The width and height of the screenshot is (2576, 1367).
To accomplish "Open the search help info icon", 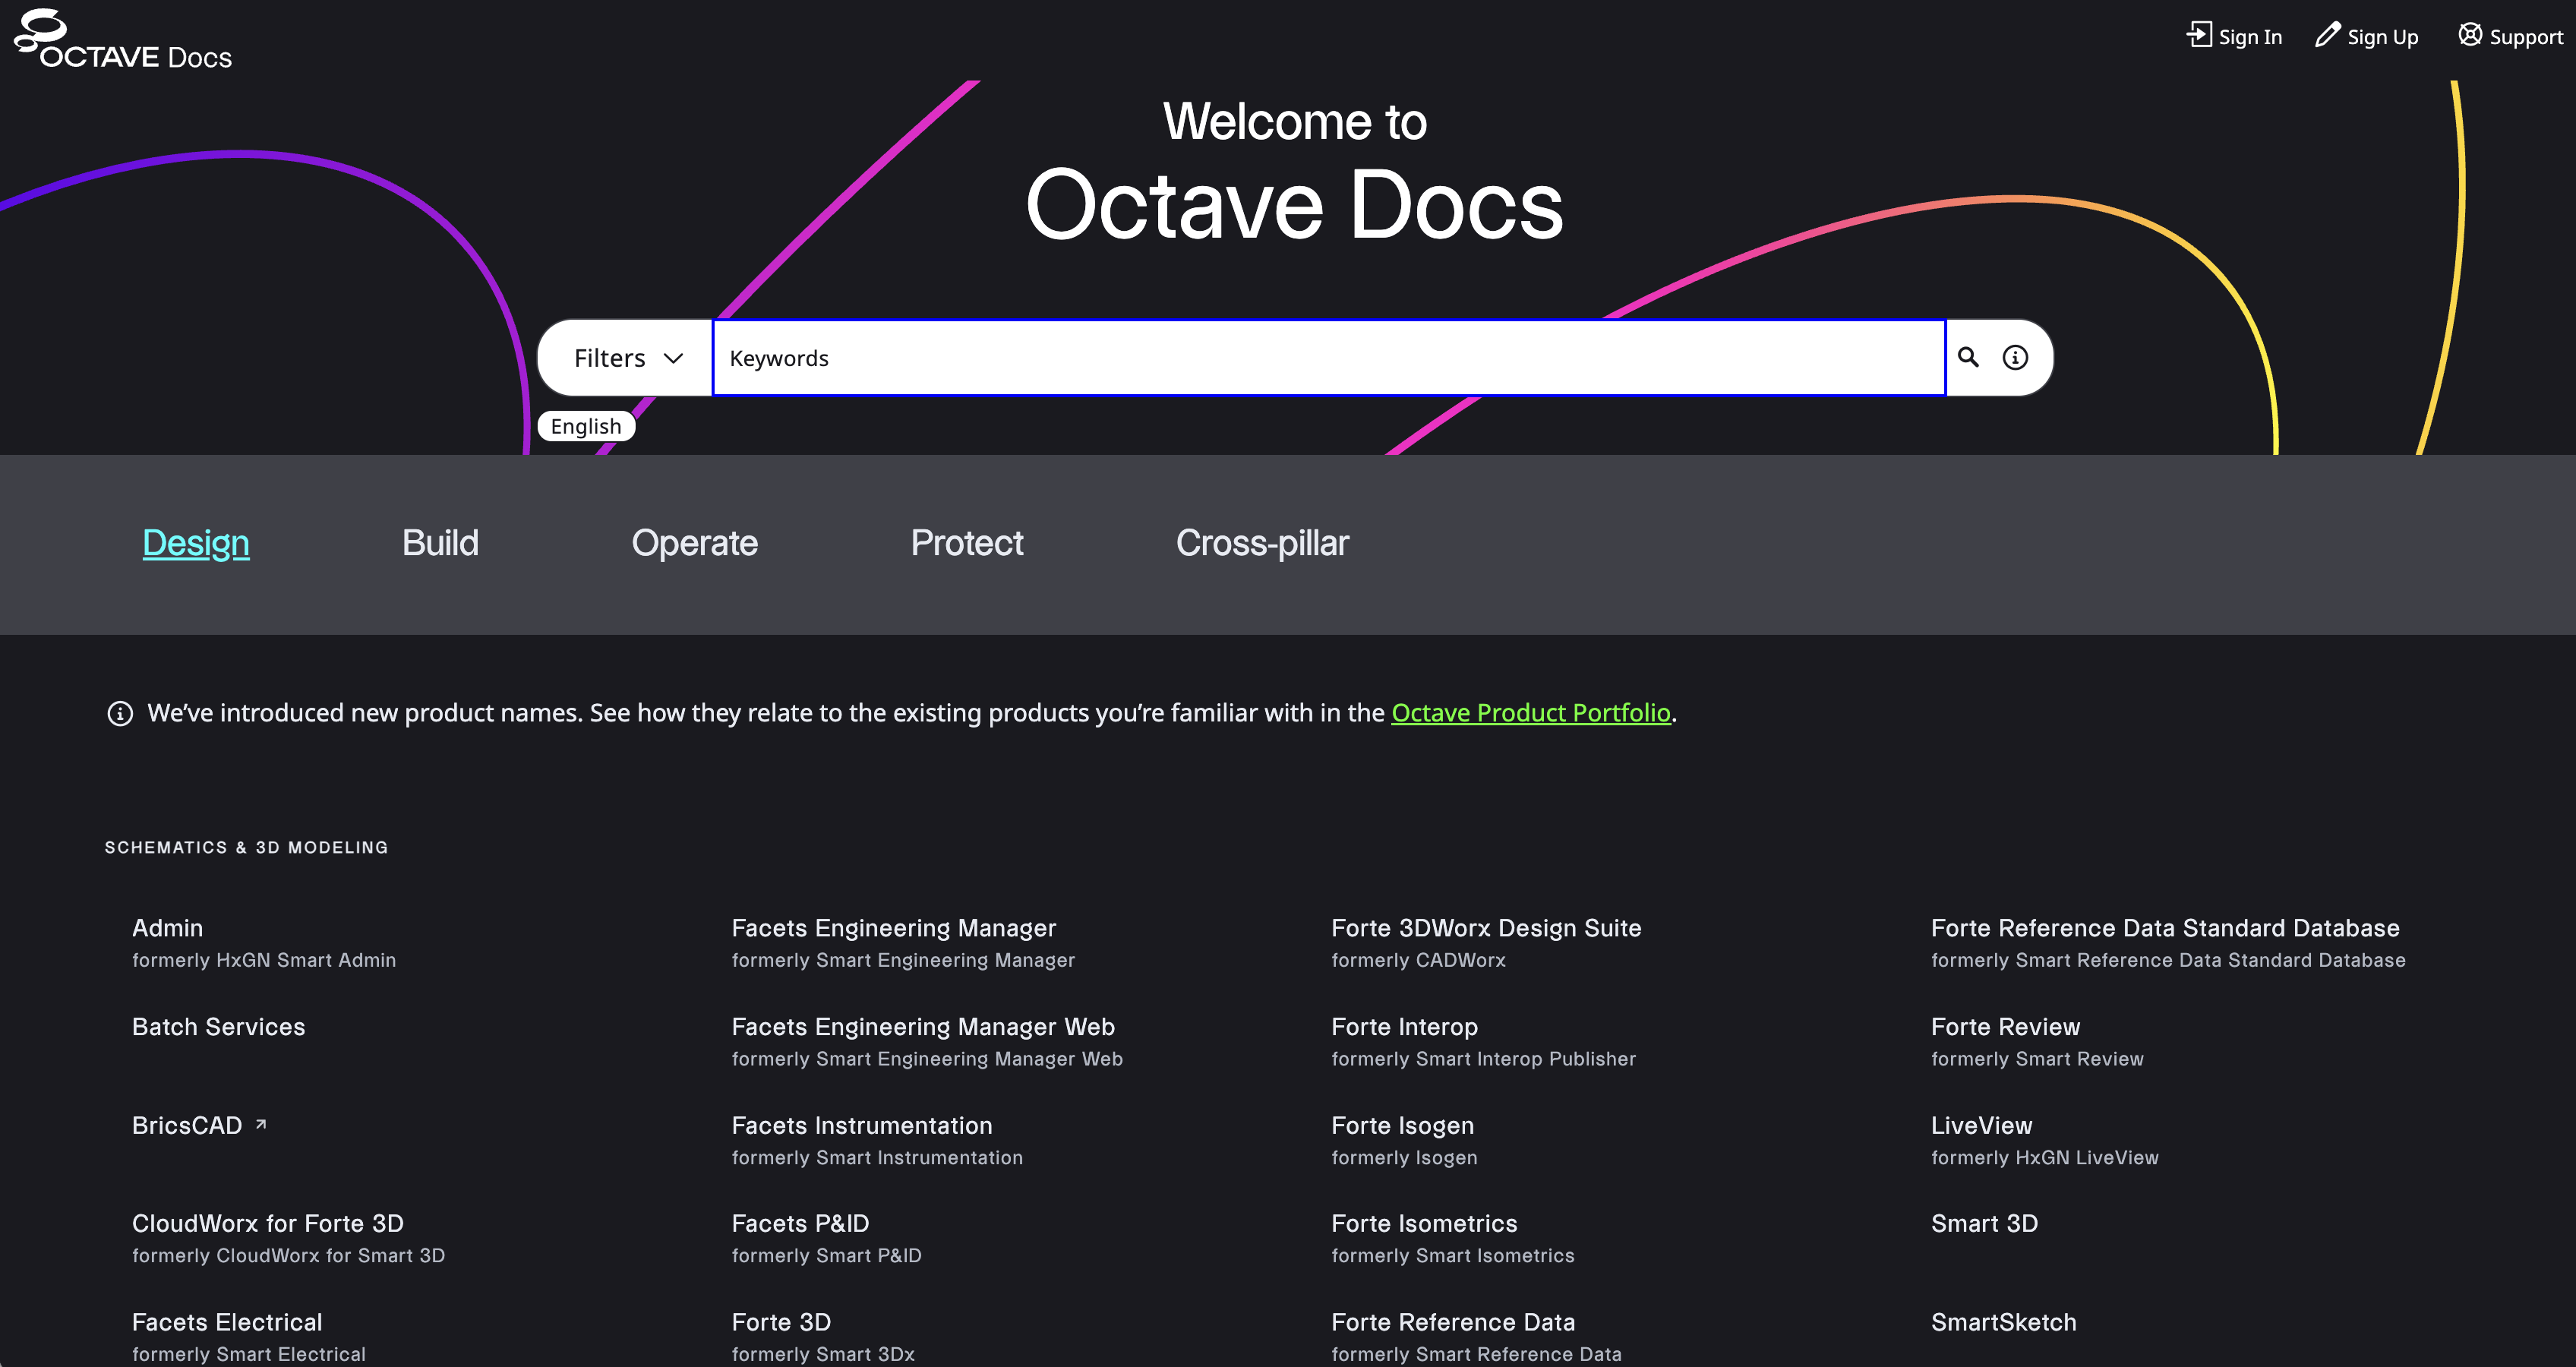I will point(2015,357).
